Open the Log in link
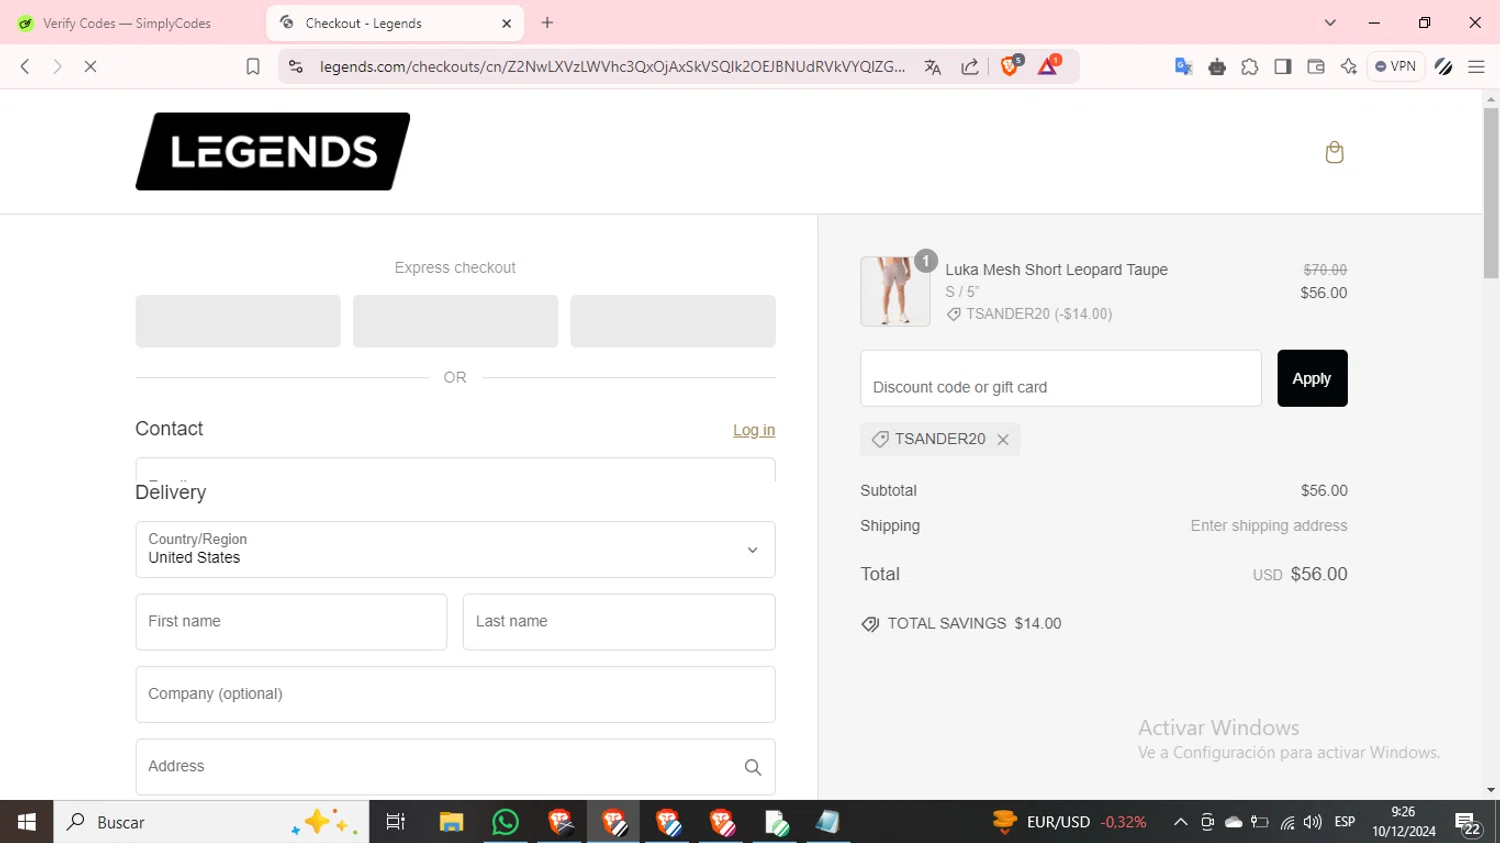The image size is (1500, 843). [x=754, y=430]
